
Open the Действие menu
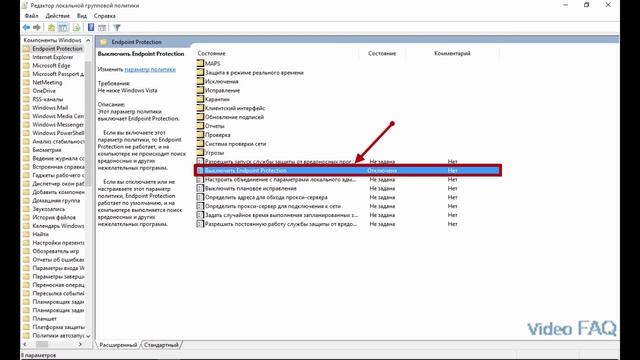[58, 16]
